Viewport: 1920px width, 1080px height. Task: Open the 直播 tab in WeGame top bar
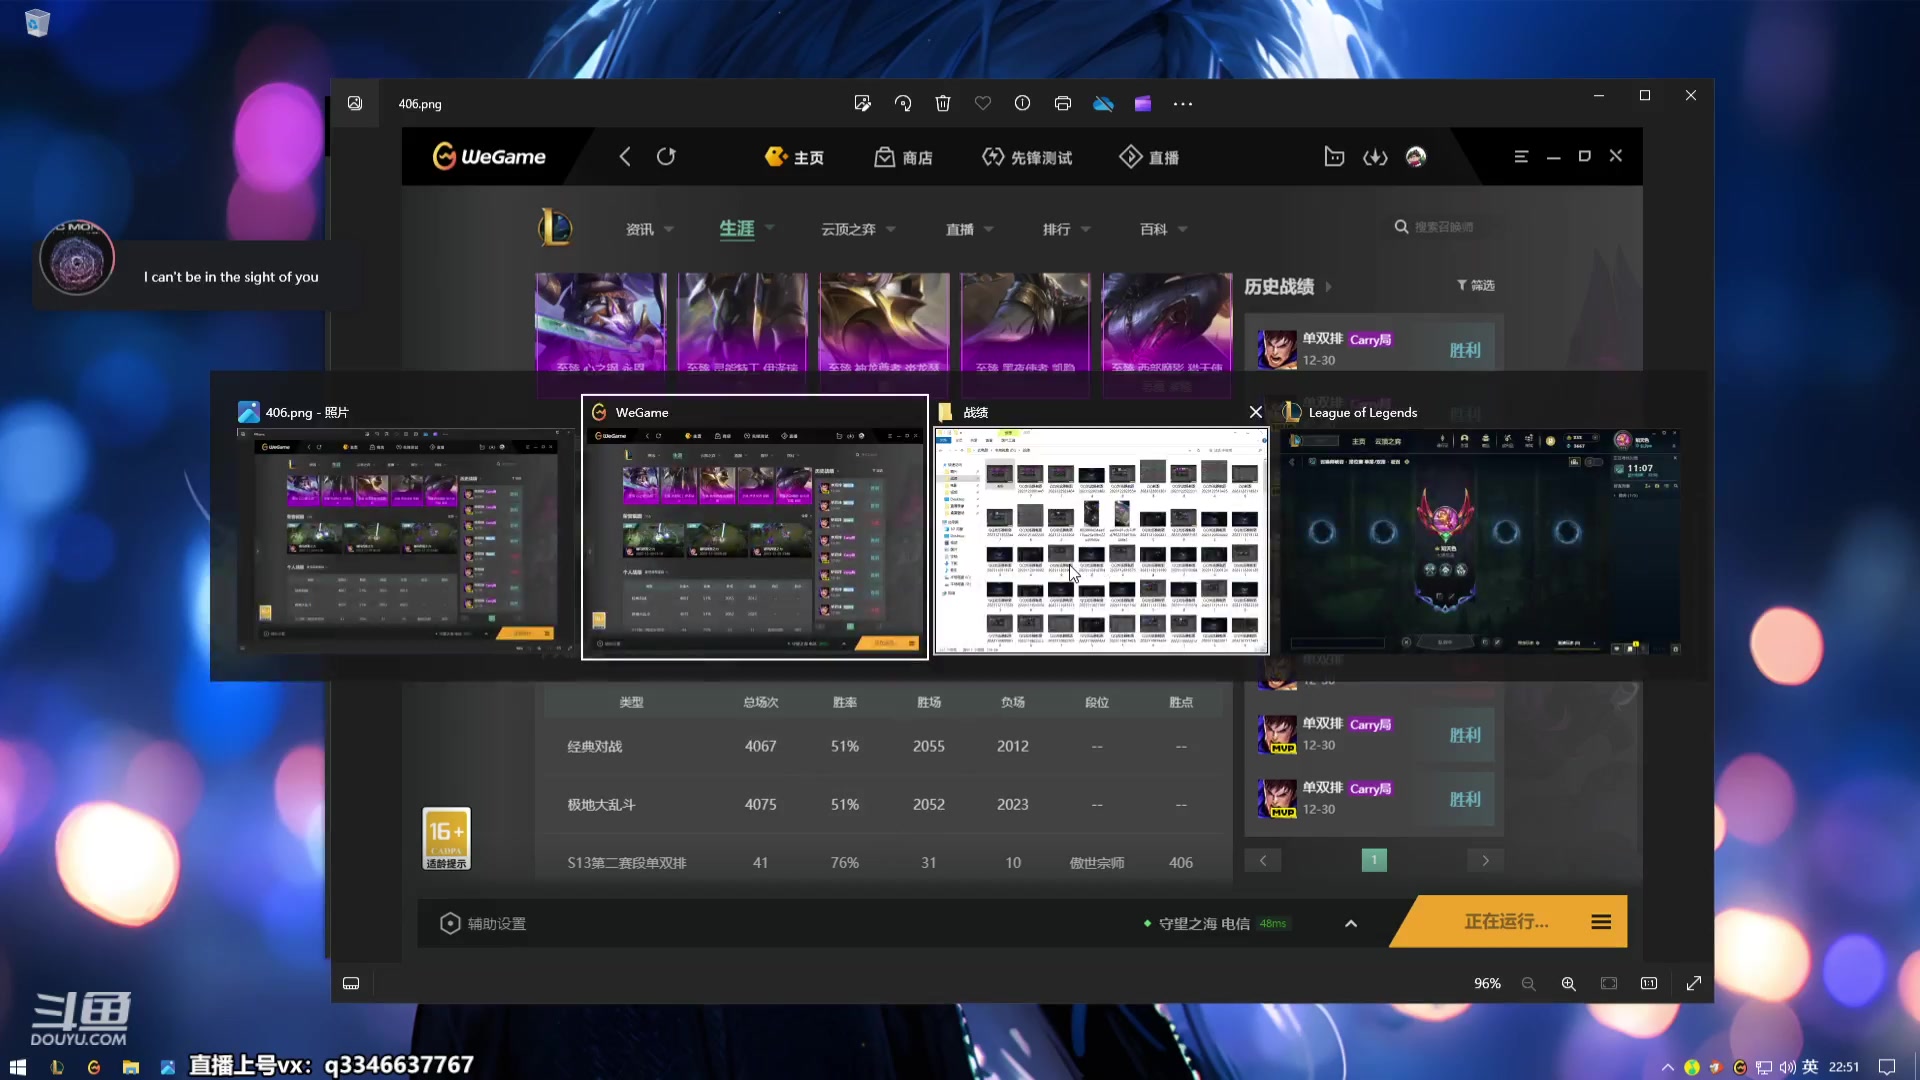click(x=1149, y=157)
